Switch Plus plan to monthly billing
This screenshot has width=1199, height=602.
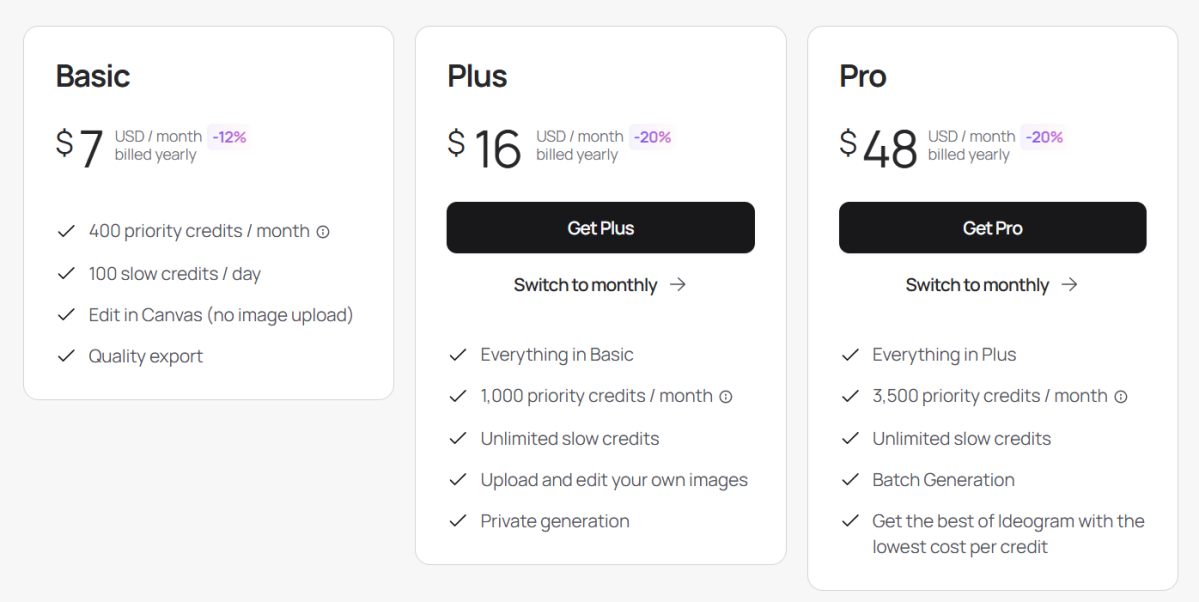pyautogui.click(x=585, y=285)
